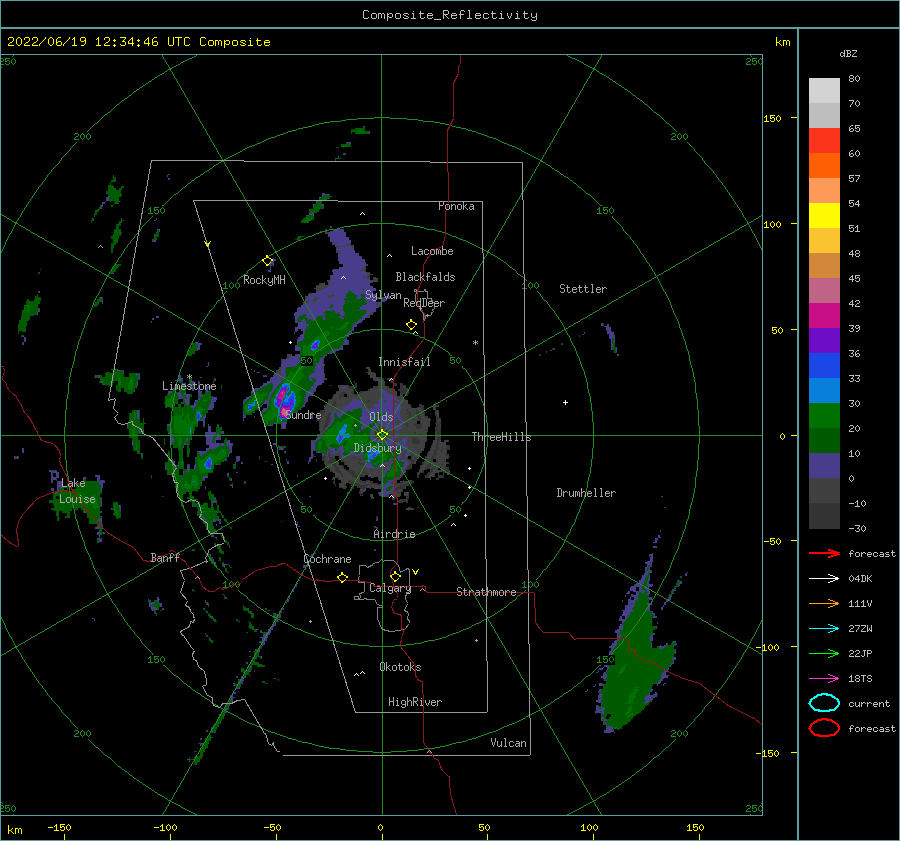The image size is (900, 841).
Task: Click the asterisk marker east of Innisfail
Action: point(475,343)
